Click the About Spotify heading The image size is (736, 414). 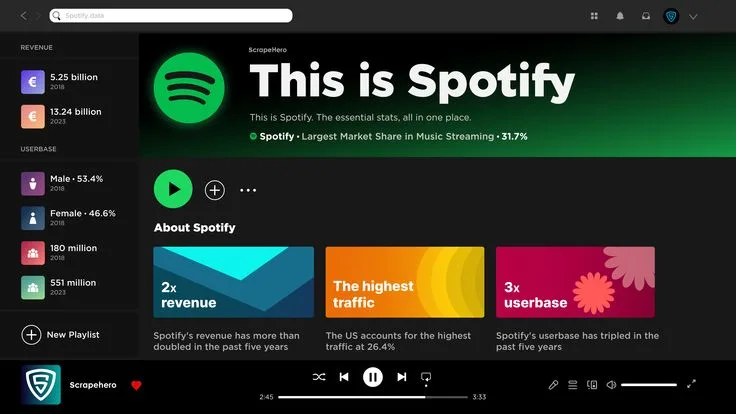[195, 228]
